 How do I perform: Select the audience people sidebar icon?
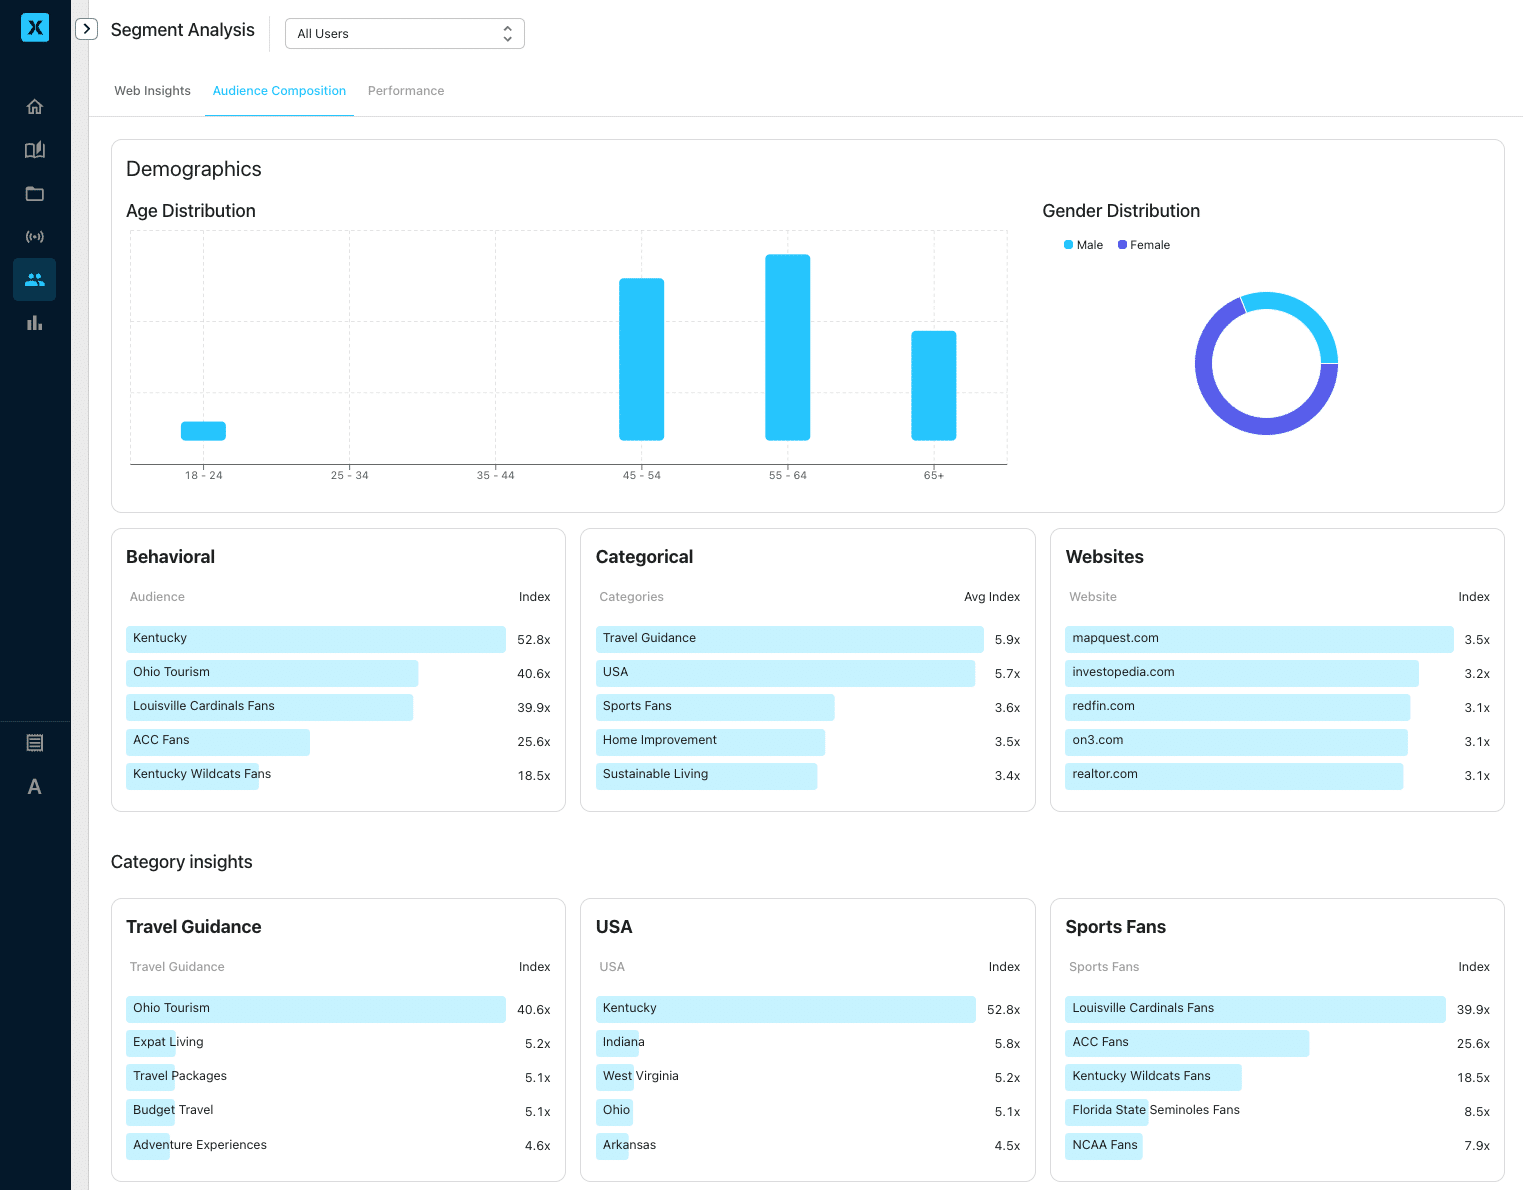coord(35,280)
